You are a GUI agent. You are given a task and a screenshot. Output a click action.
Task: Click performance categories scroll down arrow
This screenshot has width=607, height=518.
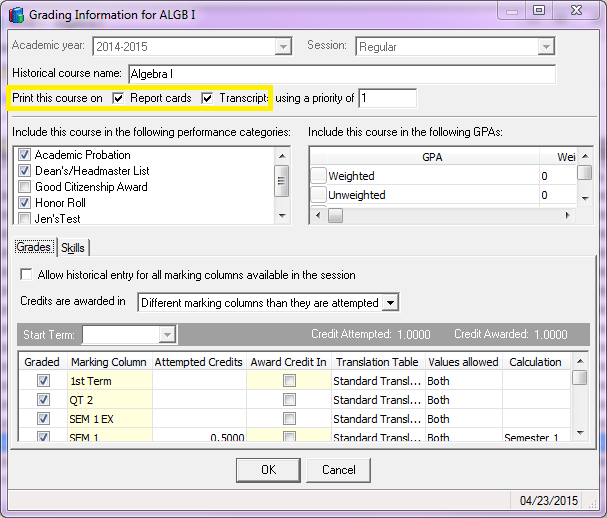tap(282, 216)
